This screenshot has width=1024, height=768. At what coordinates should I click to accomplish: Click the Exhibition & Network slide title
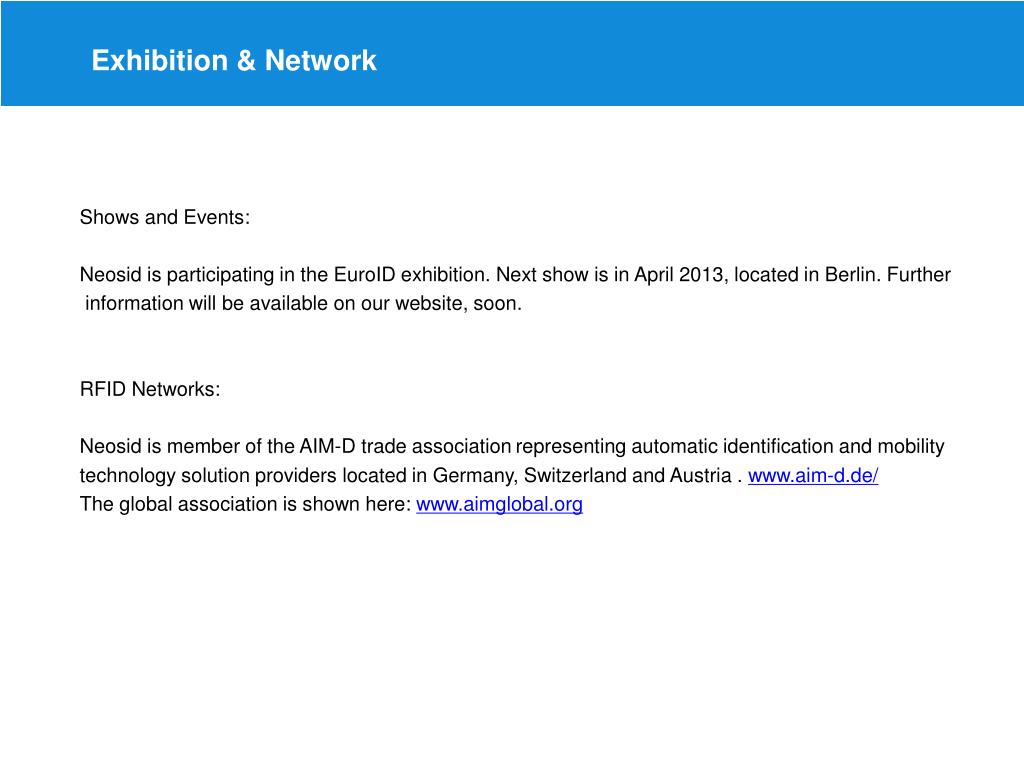pyautogui.click(x=234, y=61)
